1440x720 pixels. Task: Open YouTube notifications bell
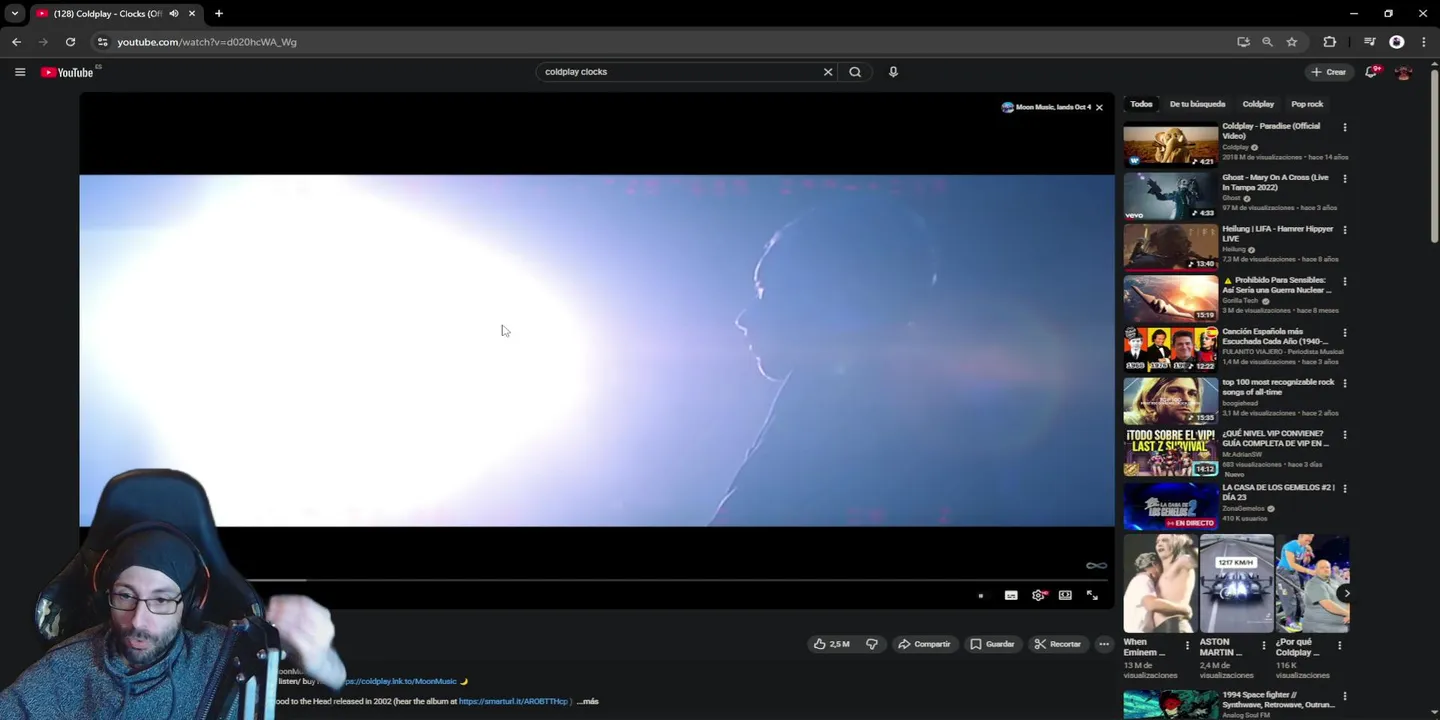tap(1372, 72)
